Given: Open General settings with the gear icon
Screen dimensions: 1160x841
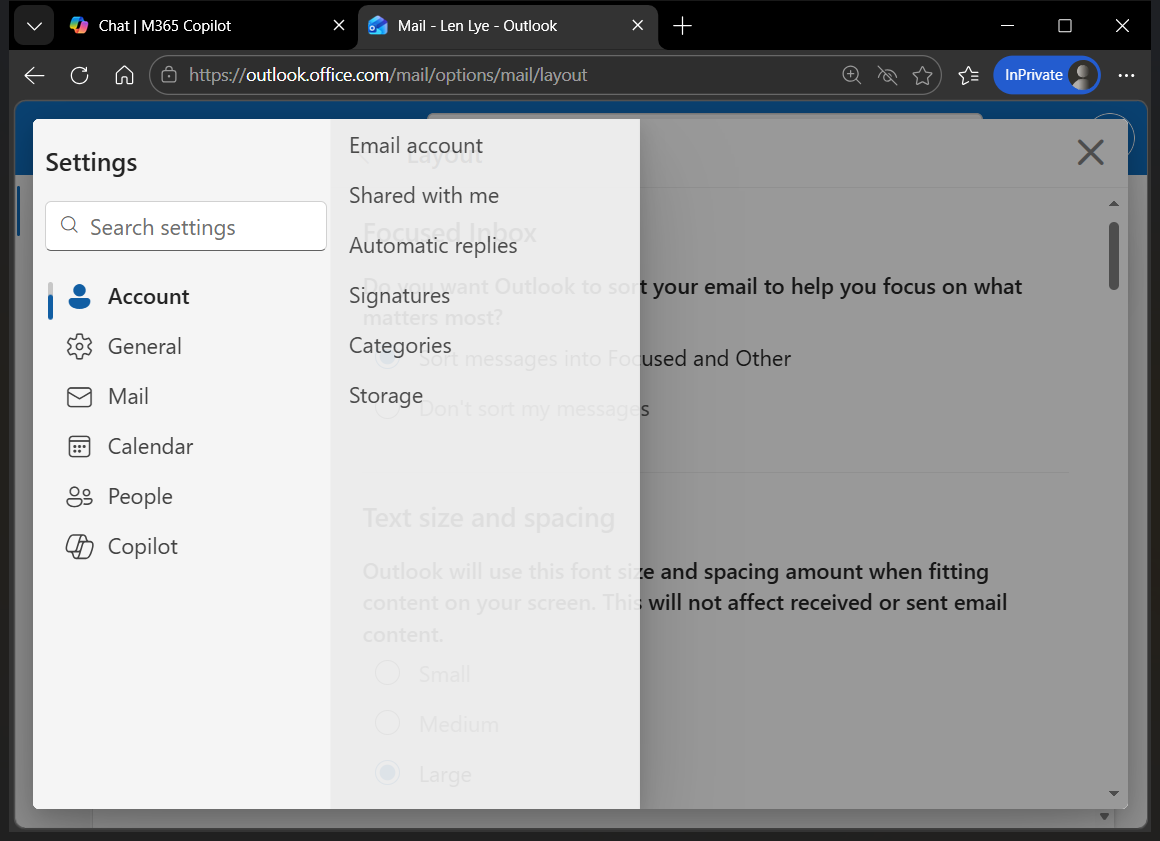Looking at the screenshot, I should pyautogui.click(x=79, y=346).
